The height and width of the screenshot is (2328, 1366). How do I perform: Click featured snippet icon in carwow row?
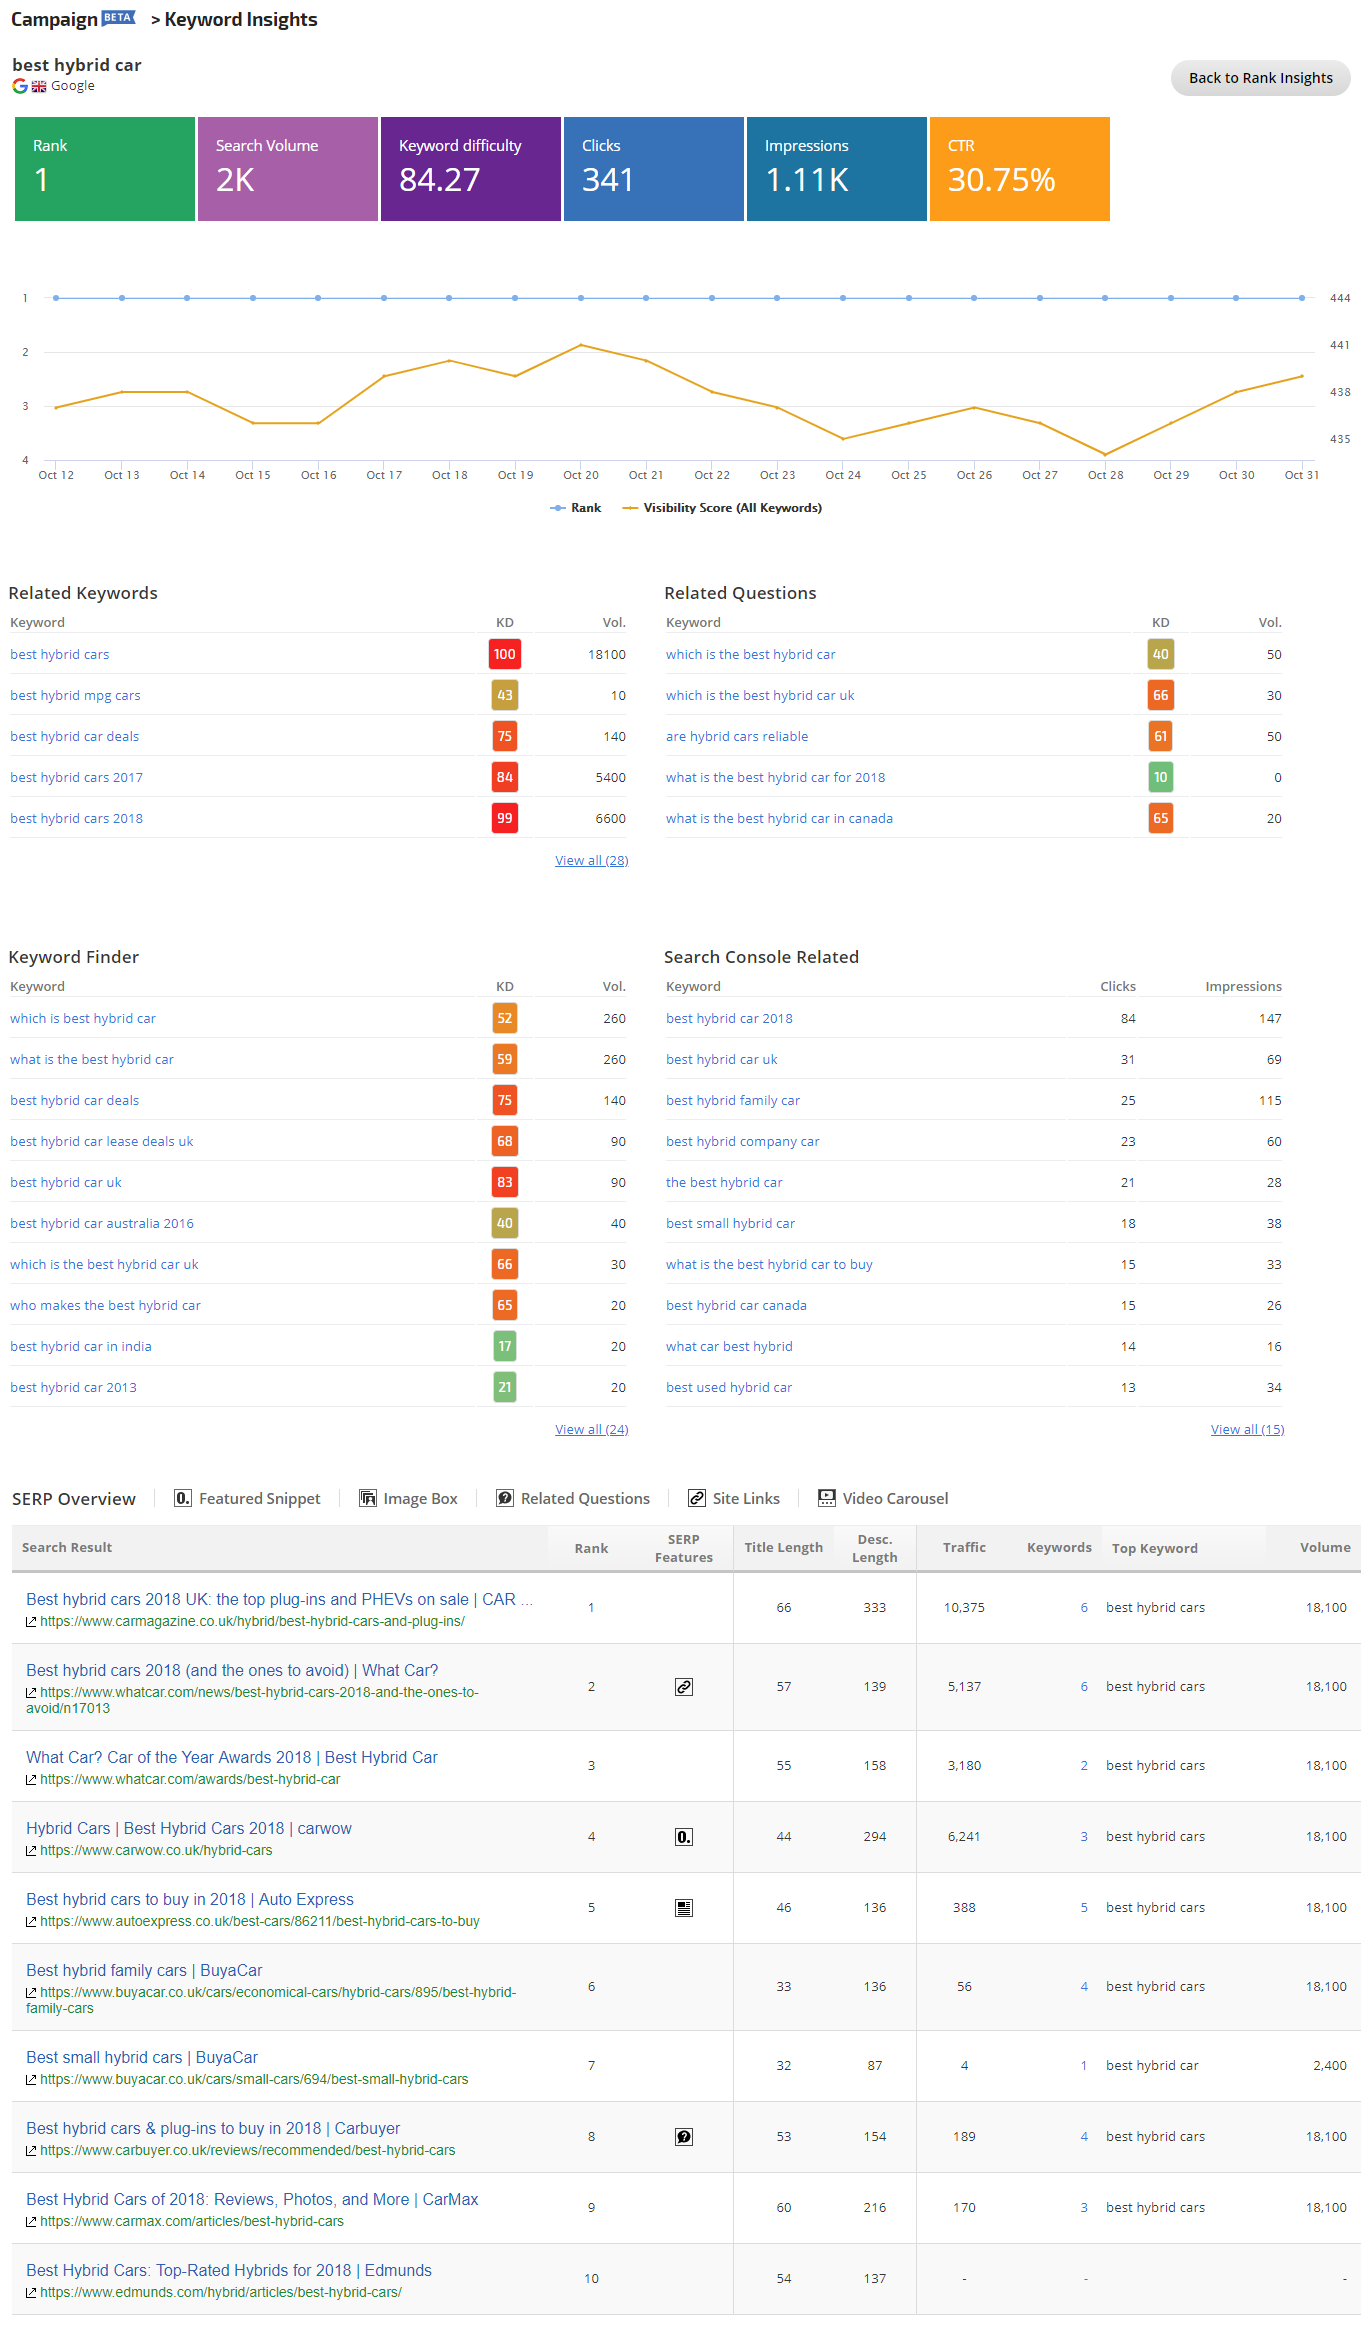point(684,1837)
